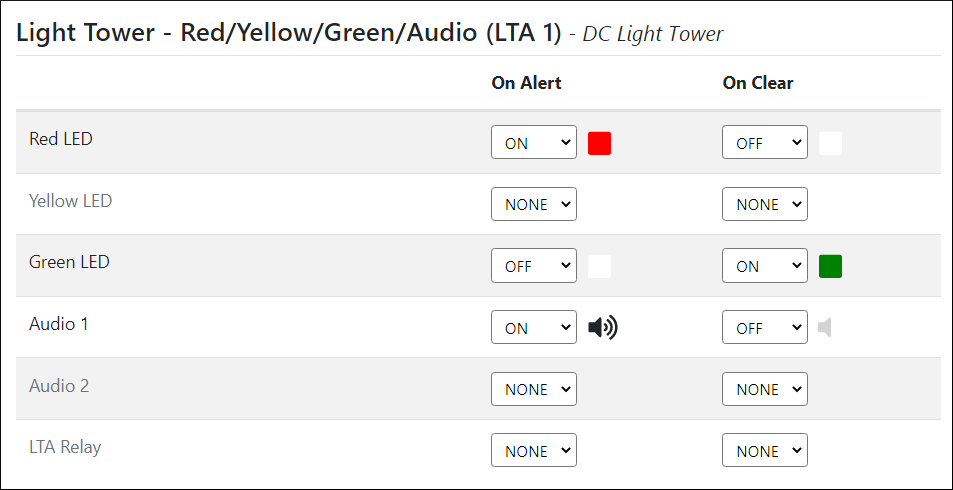Click the Yellow LED row label
Image resolution: width=953 pixels, height=490 pixels.
[x=70, y=201]
